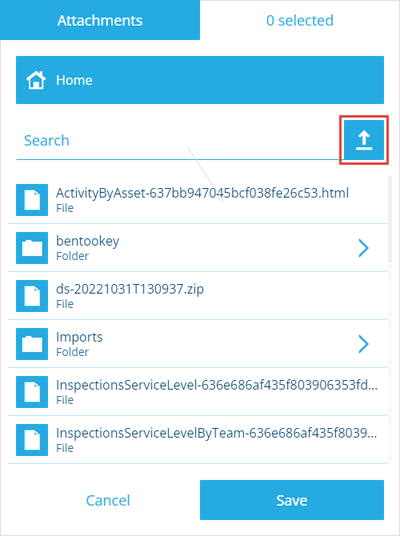Navigate to Home breadcrumb label

point(74,80)
